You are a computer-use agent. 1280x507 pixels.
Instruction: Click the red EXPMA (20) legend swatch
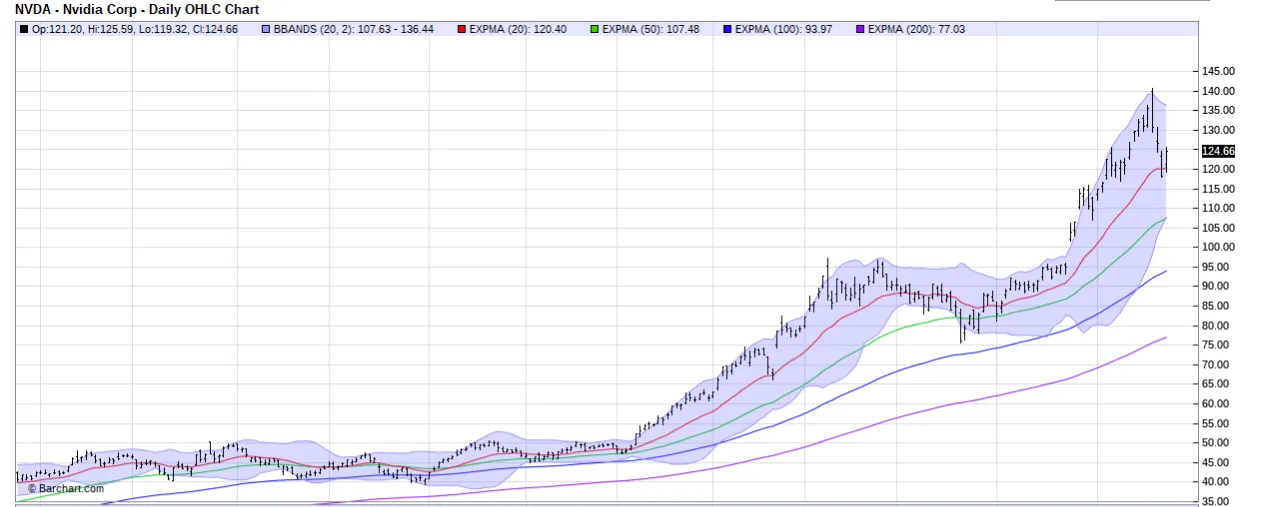(461, 29)
